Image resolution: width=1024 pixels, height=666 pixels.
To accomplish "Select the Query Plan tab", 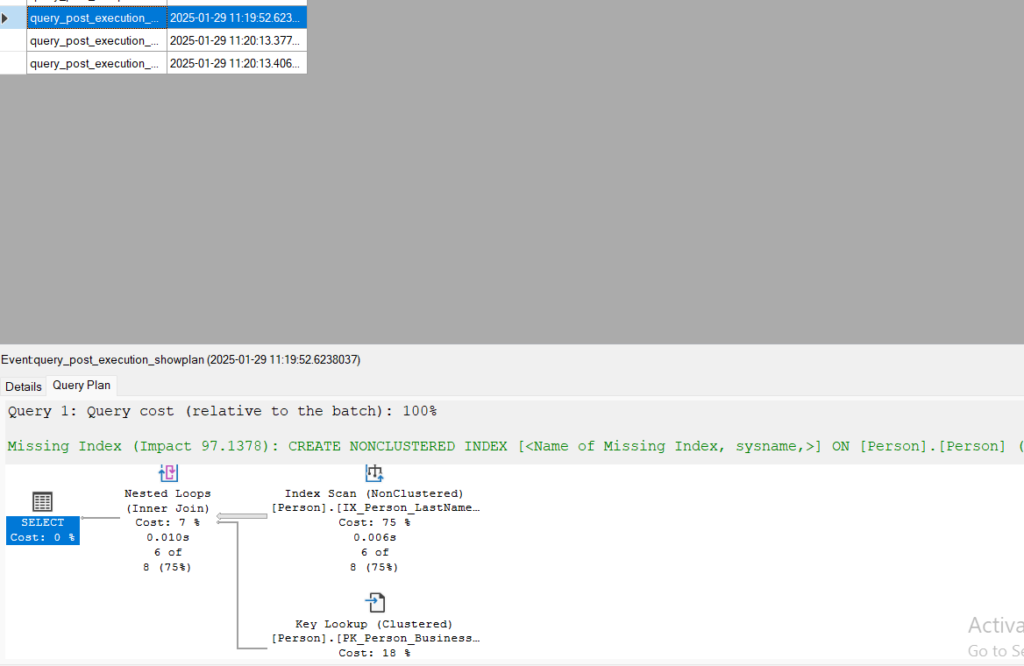I will [x=82, y=385].
